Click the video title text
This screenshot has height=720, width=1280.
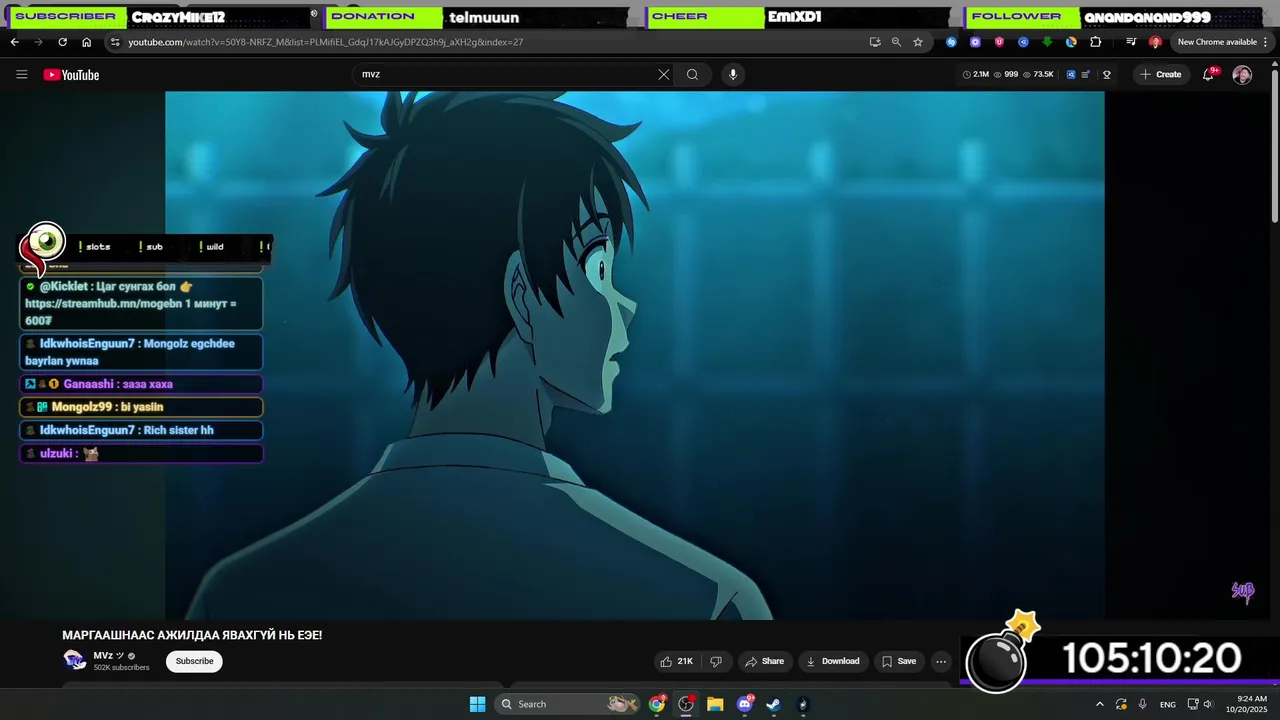point(192,635)
